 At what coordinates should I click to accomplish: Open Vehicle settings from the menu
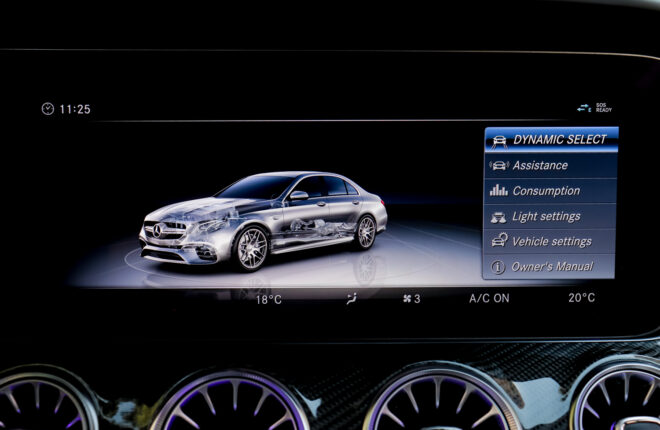pyautogui.click(x=549, y=242)
